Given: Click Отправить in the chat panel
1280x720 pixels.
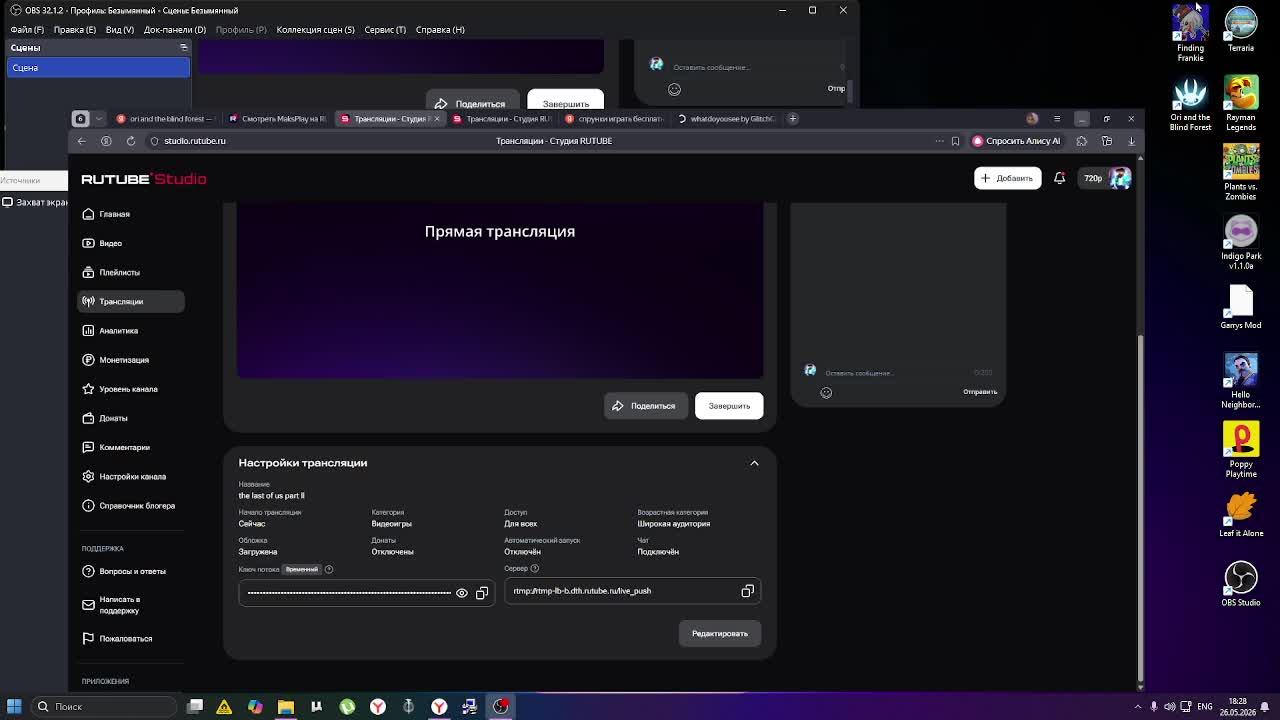Looking at the screenshot, I should 980,392.
